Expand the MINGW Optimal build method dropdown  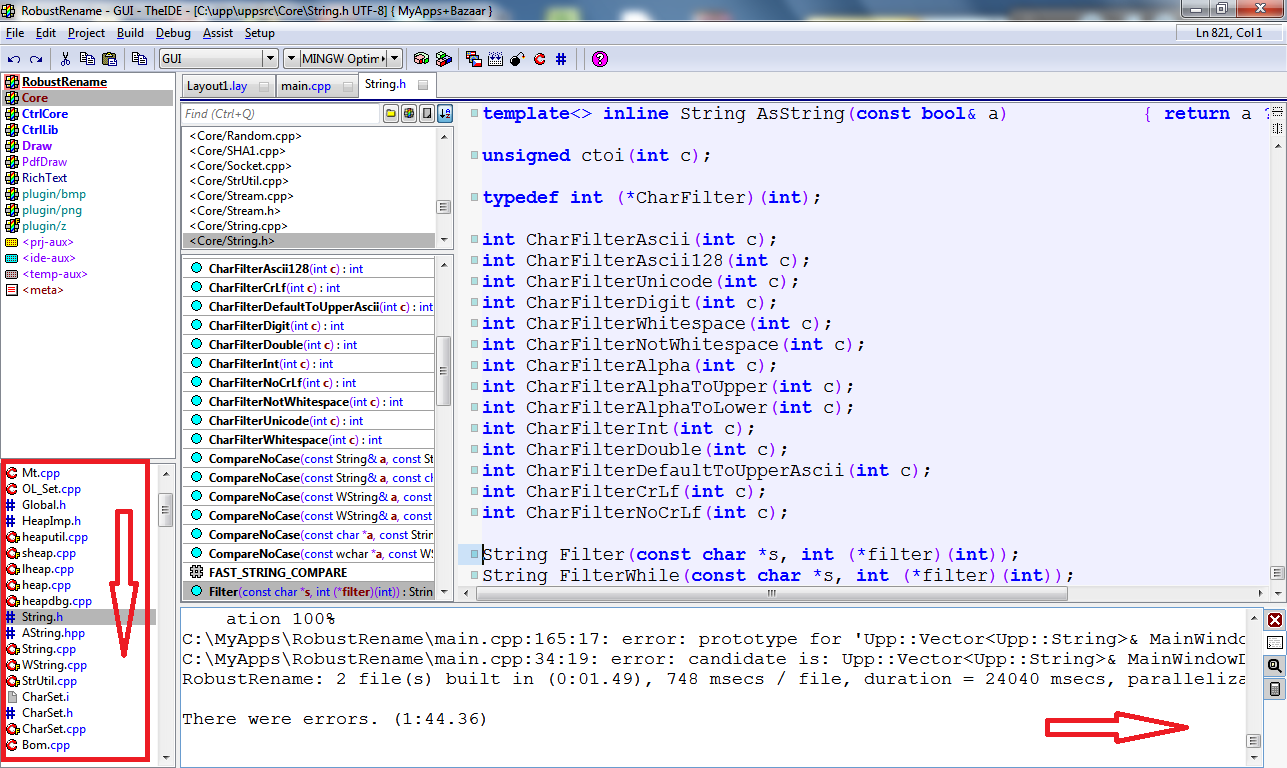click(x=395, y=59)
